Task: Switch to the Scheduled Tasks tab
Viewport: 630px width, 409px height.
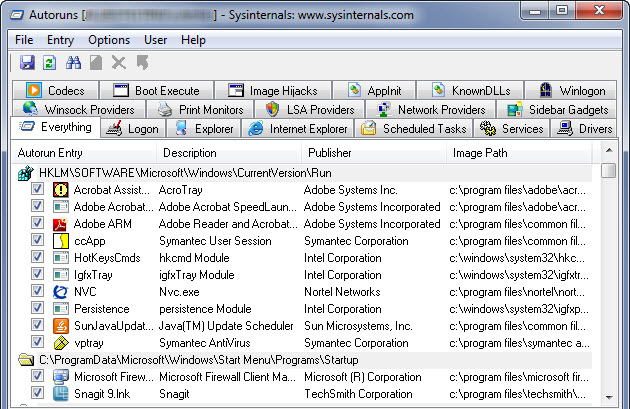Action: pos(414,129)
